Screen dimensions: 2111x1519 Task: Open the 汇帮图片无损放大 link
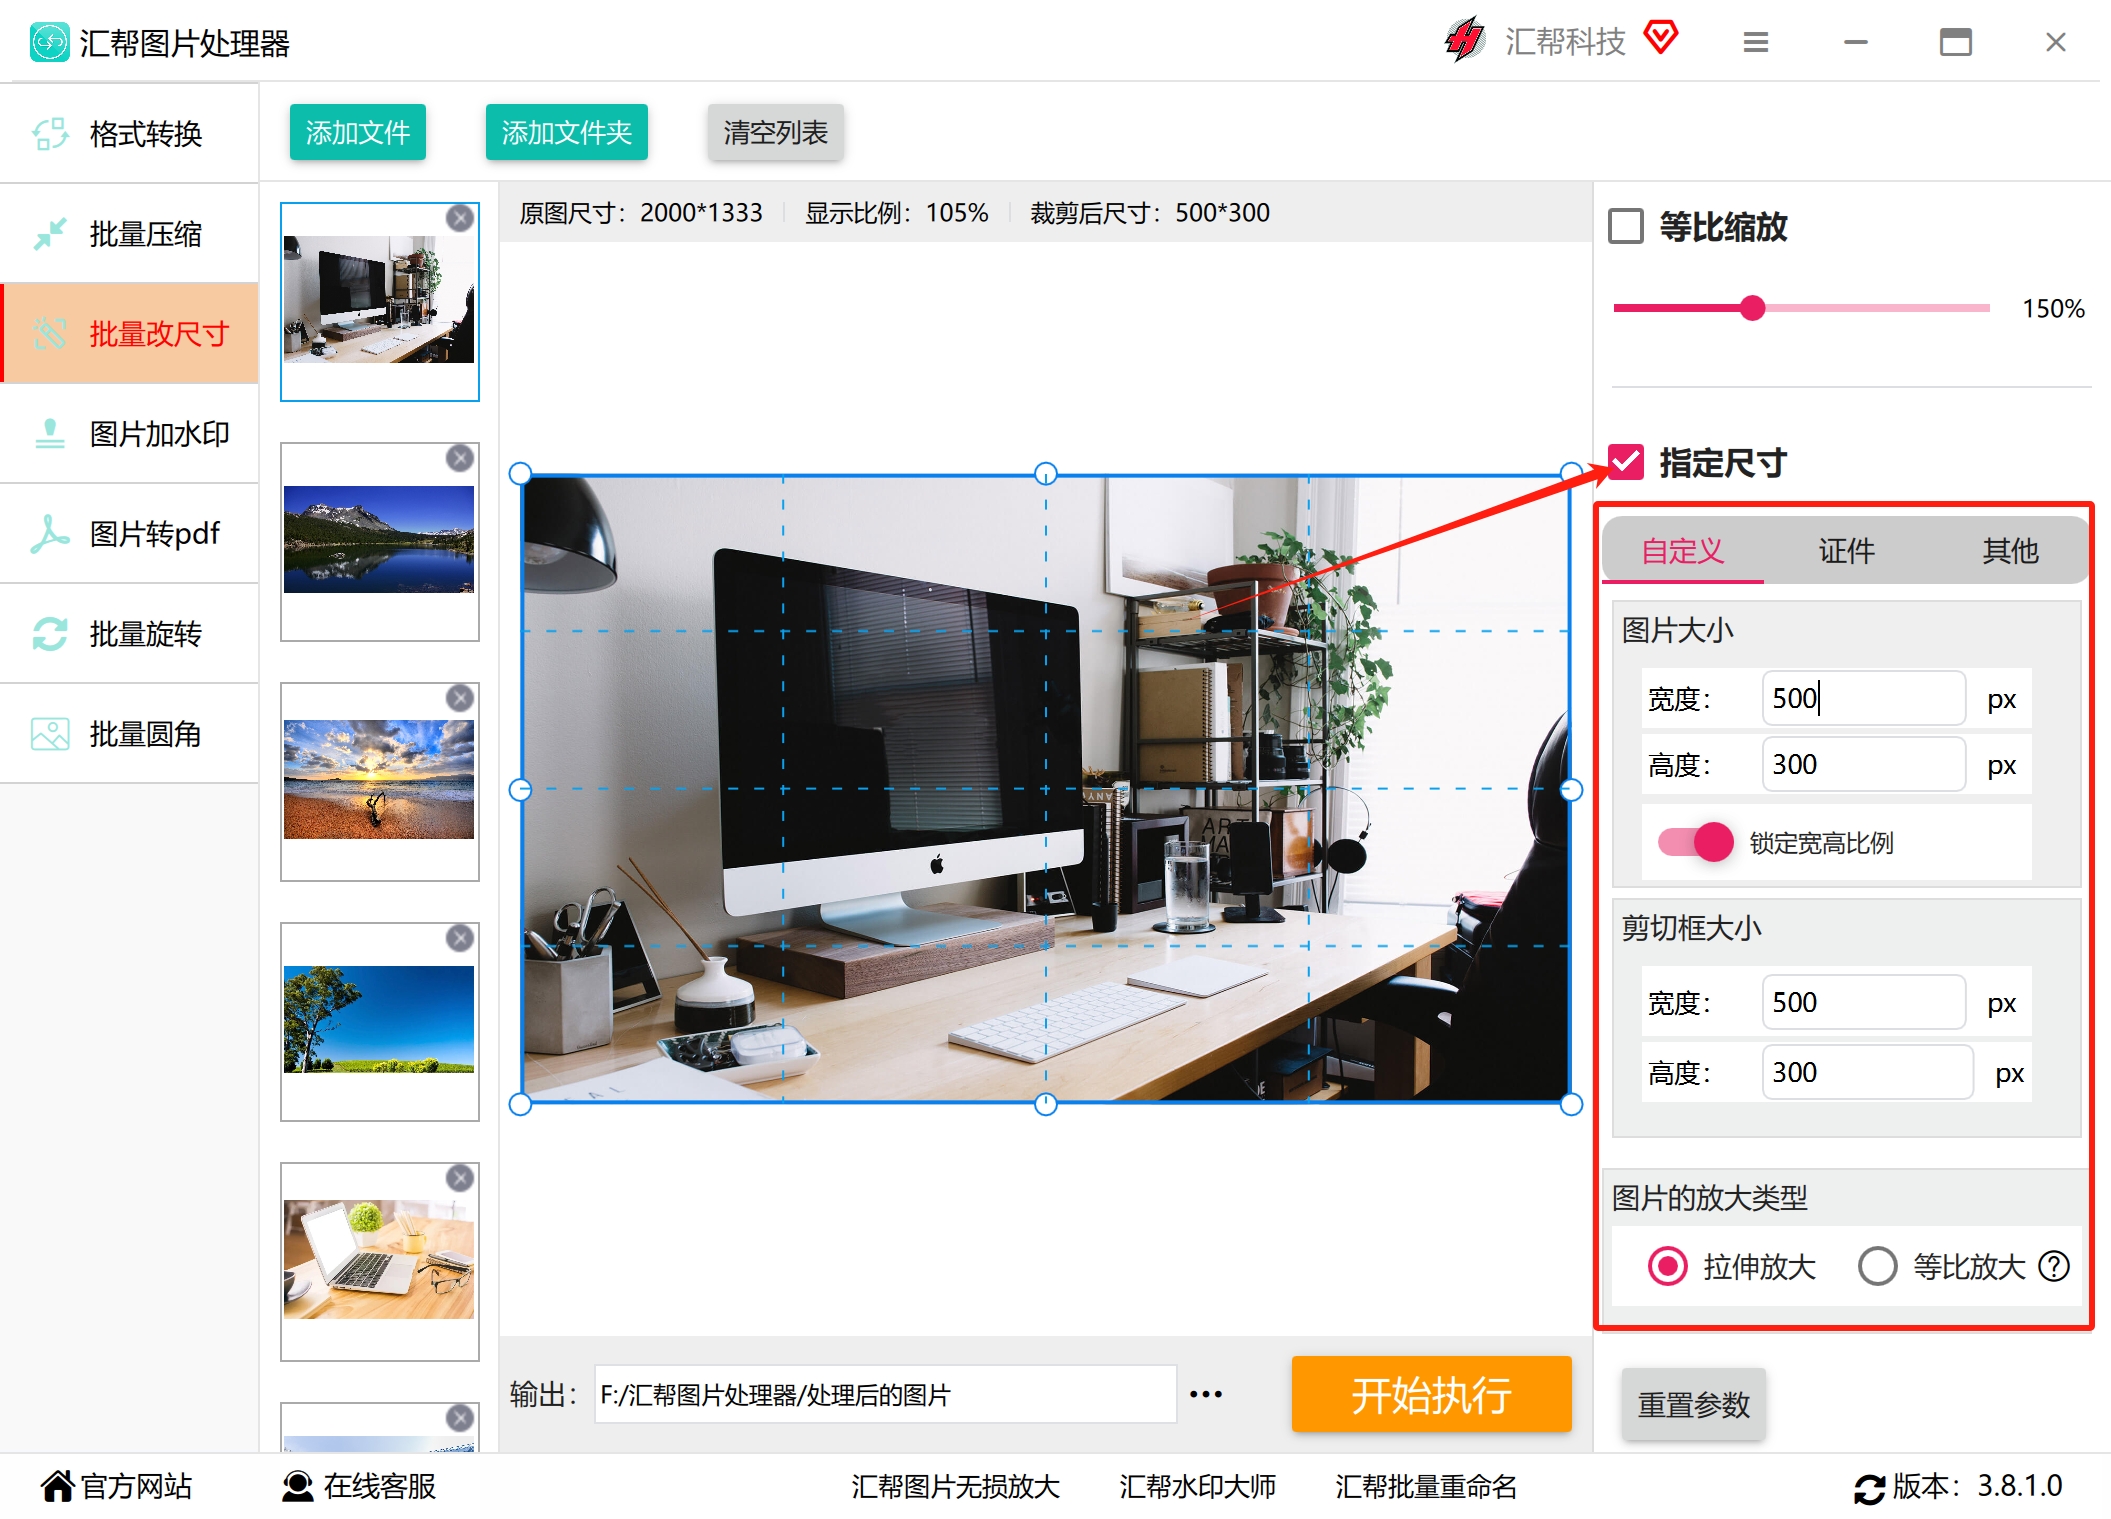click(x=955, y=1487)
